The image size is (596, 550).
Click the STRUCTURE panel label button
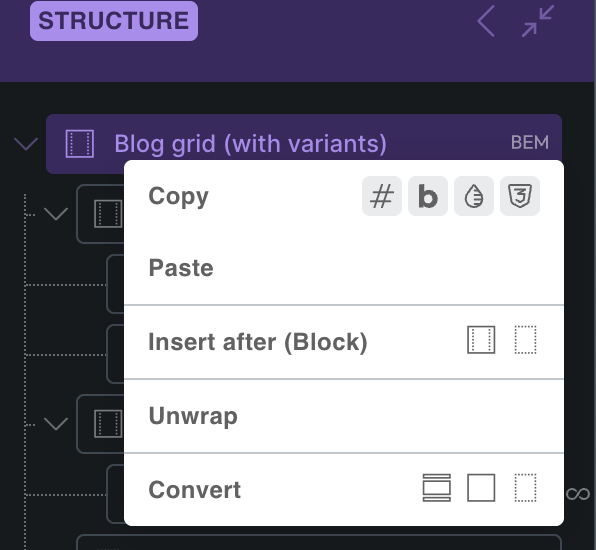tap(114, 21)
